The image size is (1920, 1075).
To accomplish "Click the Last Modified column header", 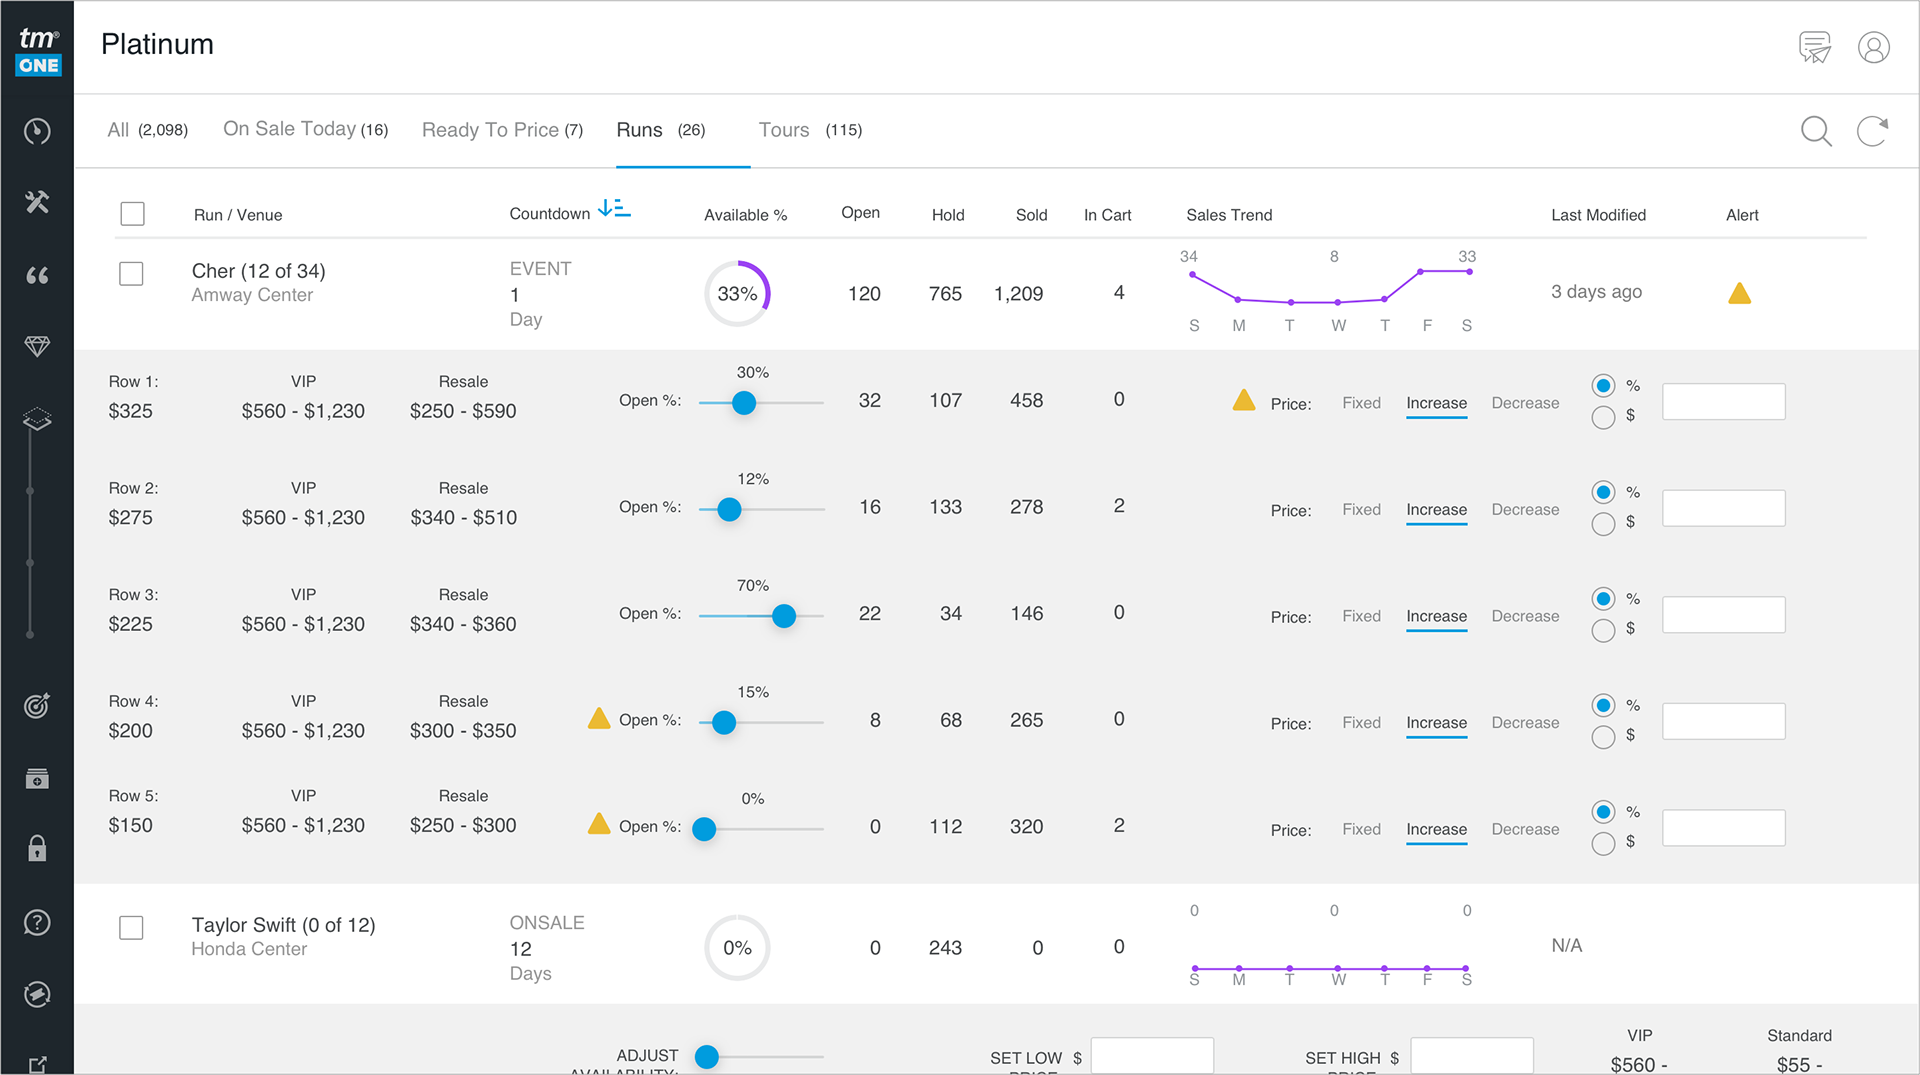I will 1598,215.
